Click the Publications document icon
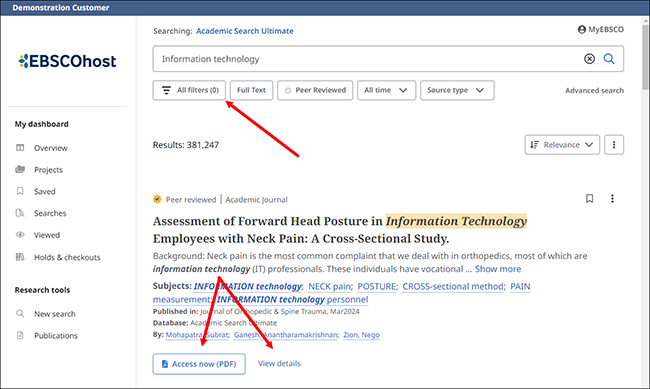The height and width of the screenshot is (389, 650). coord(20,335)
